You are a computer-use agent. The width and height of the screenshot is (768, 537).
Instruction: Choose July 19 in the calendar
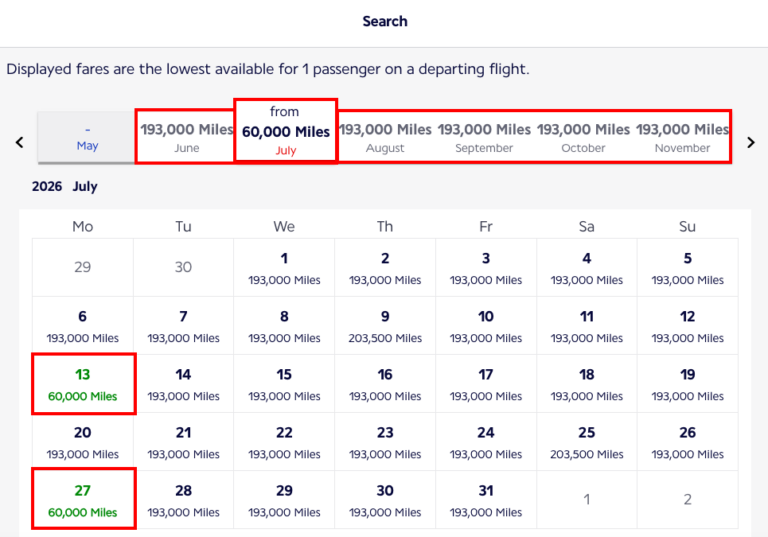pyautogui.click(x=688, y=384)
